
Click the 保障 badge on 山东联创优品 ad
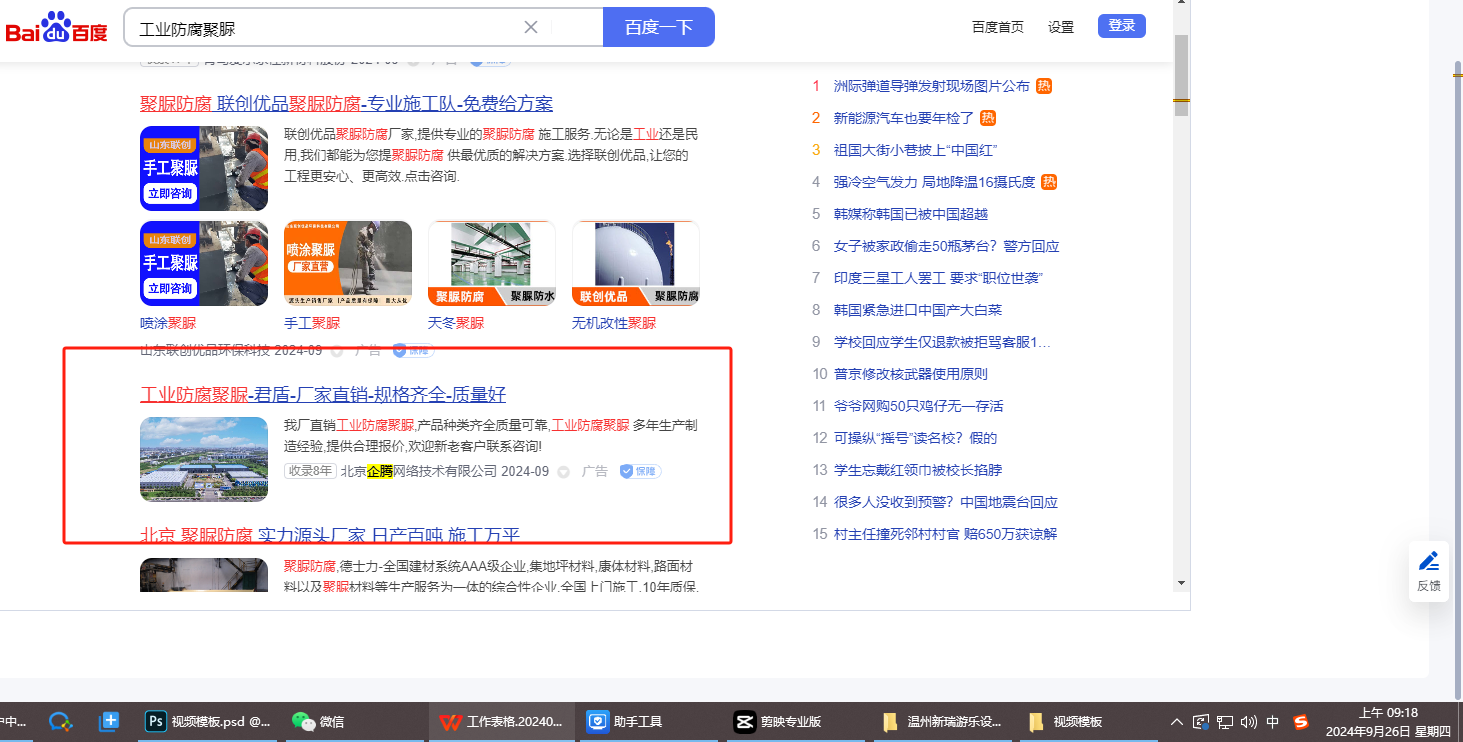(413, 350)
